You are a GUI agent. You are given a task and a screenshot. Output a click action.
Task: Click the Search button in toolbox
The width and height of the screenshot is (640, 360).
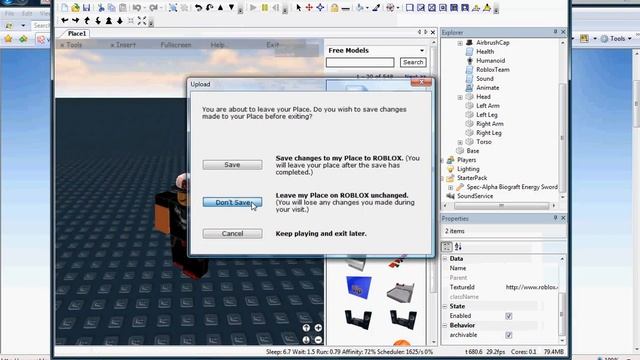[x=413, y=62]
